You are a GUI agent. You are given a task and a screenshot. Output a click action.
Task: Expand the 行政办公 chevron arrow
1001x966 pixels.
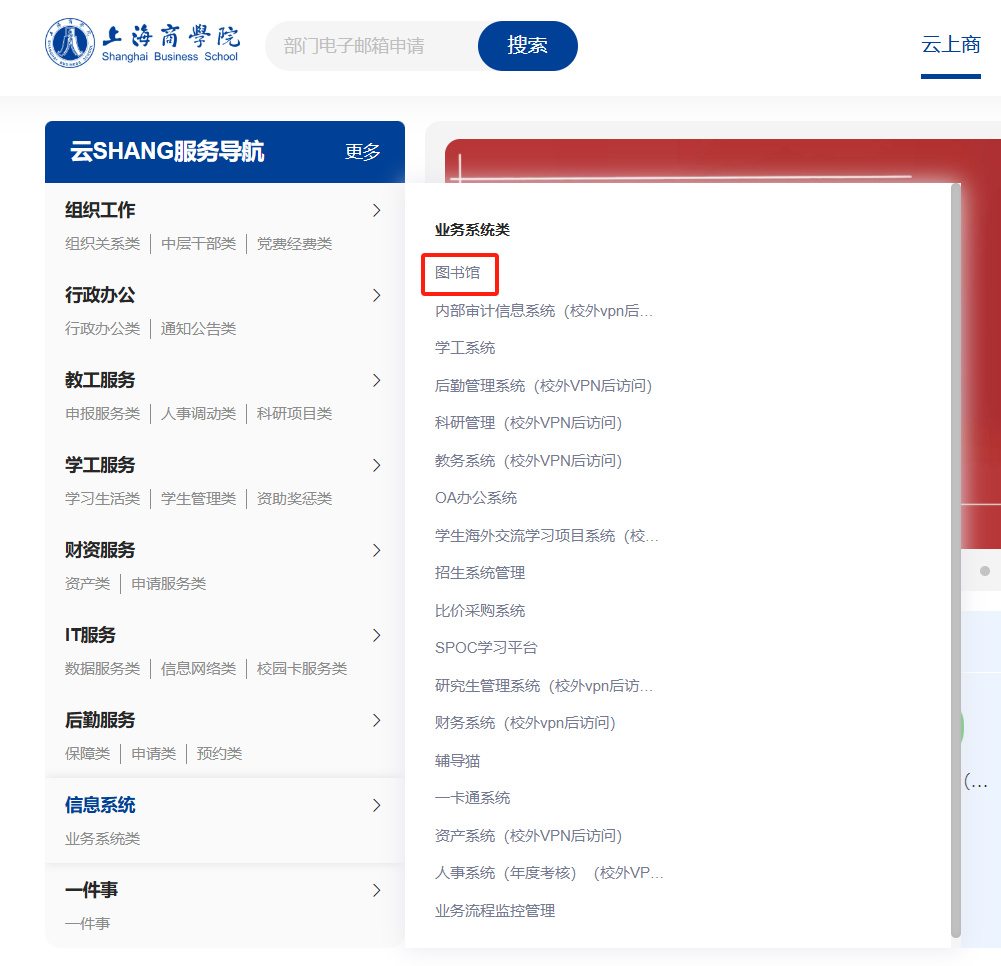click(x=377, y=295)
